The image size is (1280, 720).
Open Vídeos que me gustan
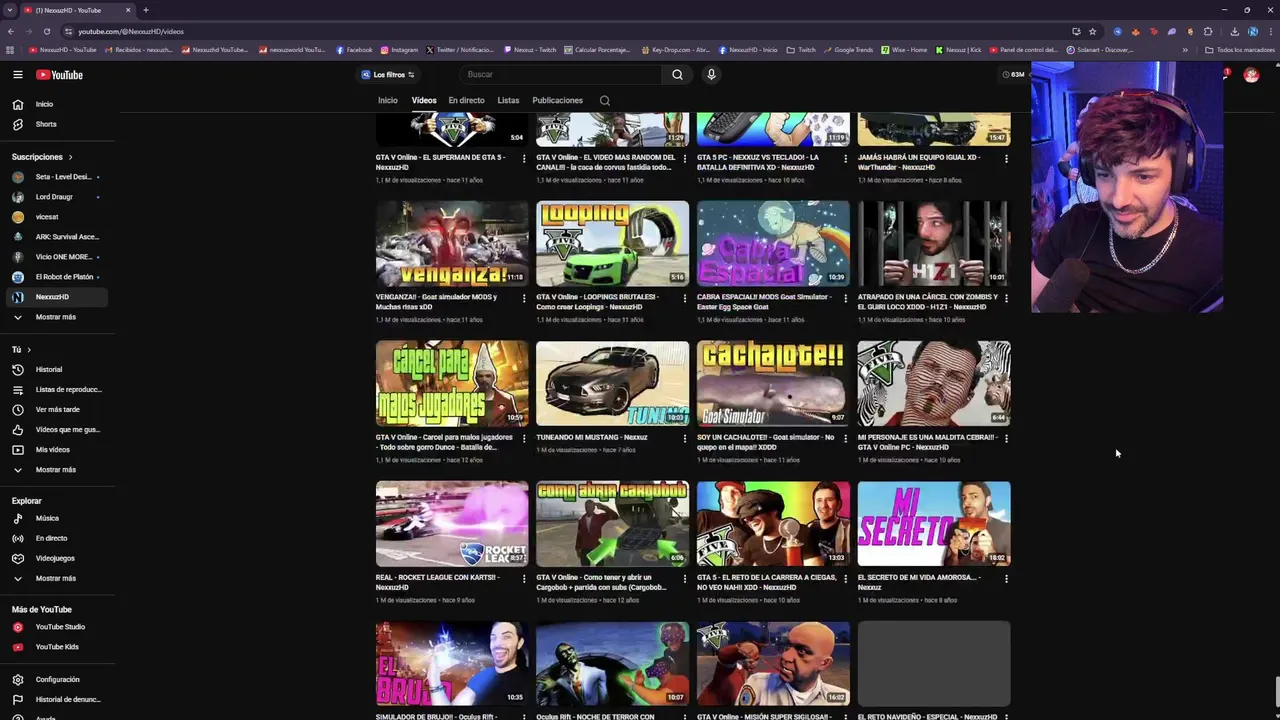point(57,429)
